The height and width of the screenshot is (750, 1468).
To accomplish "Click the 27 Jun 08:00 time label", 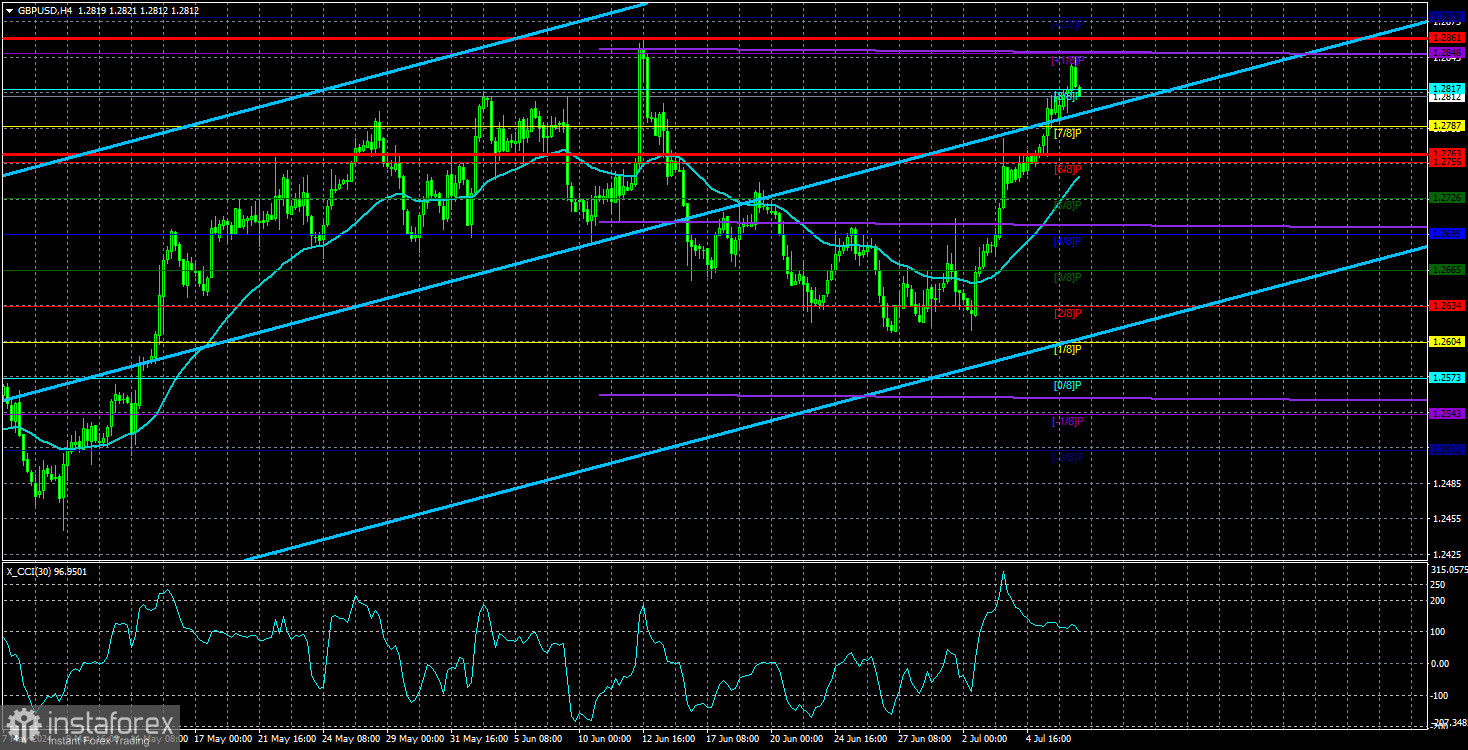I will 925,739.
